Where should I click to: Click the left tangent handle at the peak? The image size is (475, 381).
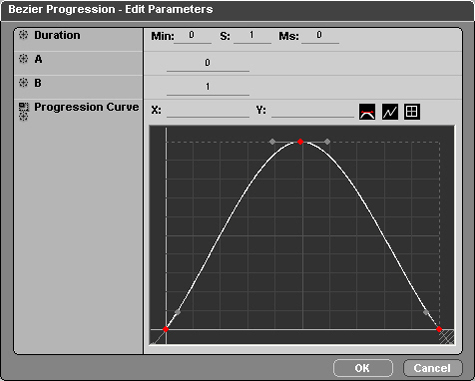click(273, 142)
